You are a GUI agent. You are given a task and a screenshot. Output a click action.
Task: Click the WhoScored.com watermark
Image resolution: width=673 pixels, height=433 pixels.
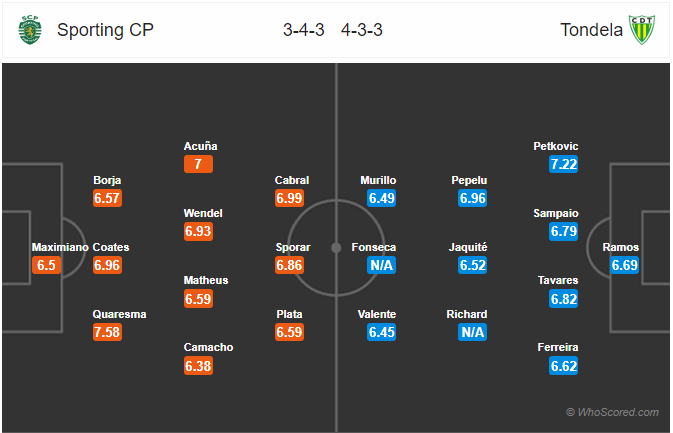pyautogui.click(x=612, y=412)
